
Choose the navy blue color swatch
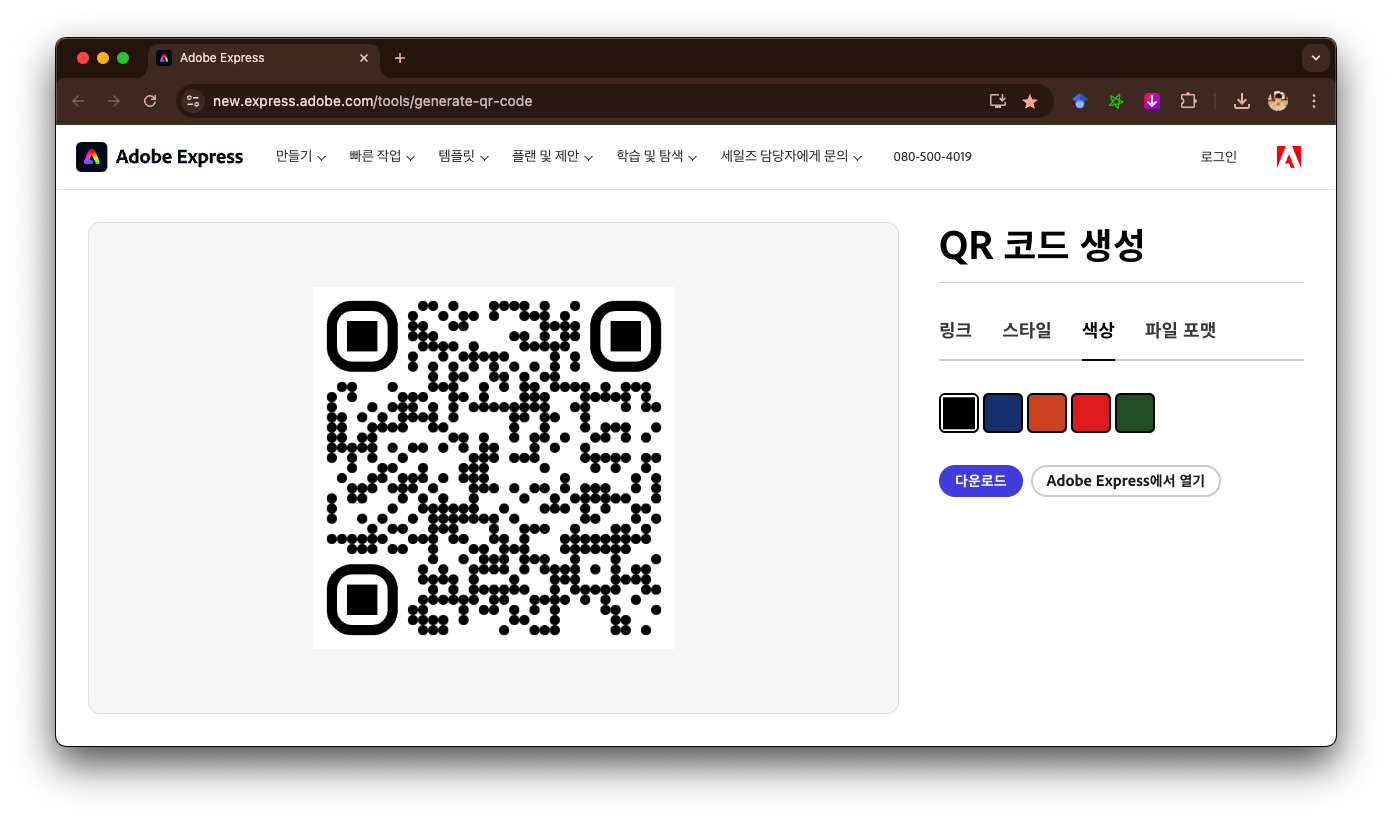[1003, 413]
